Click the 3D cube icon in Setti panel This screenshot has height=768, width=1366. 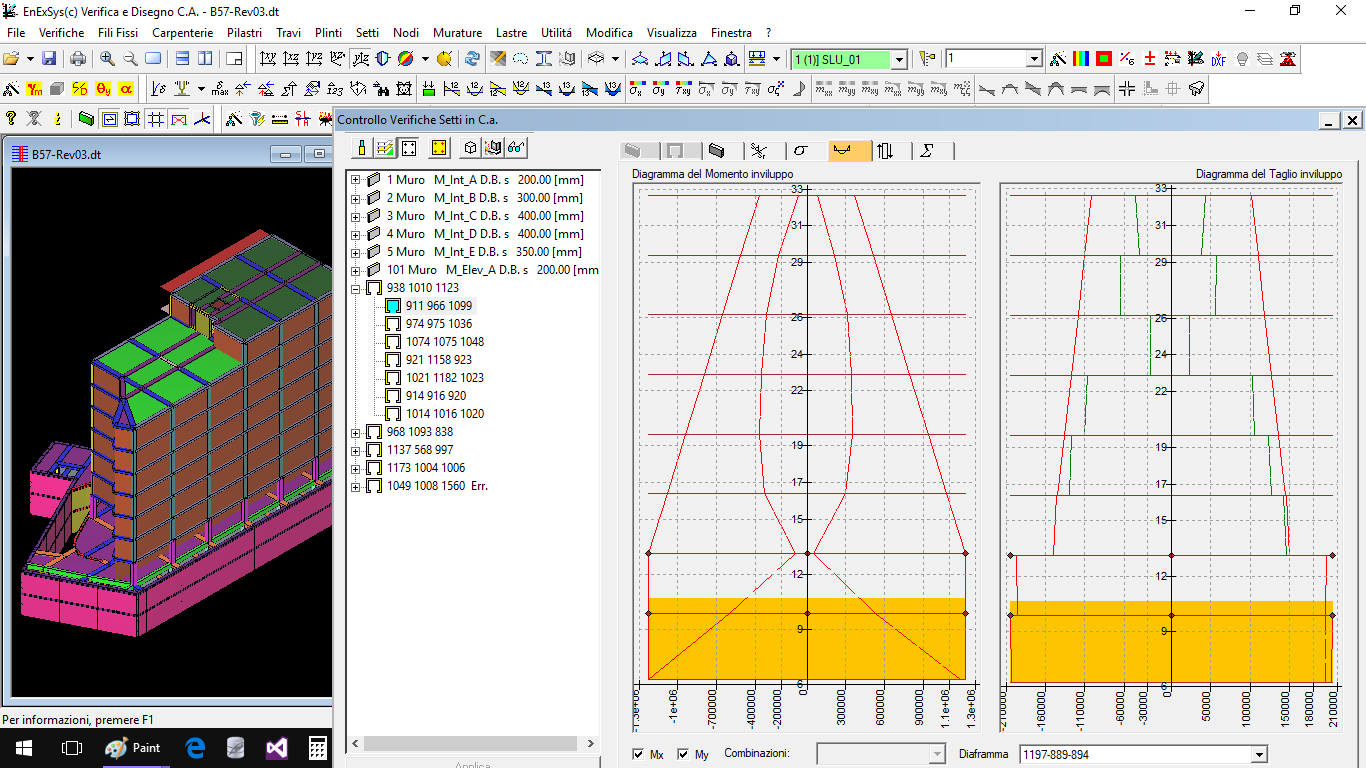[470, 148]
